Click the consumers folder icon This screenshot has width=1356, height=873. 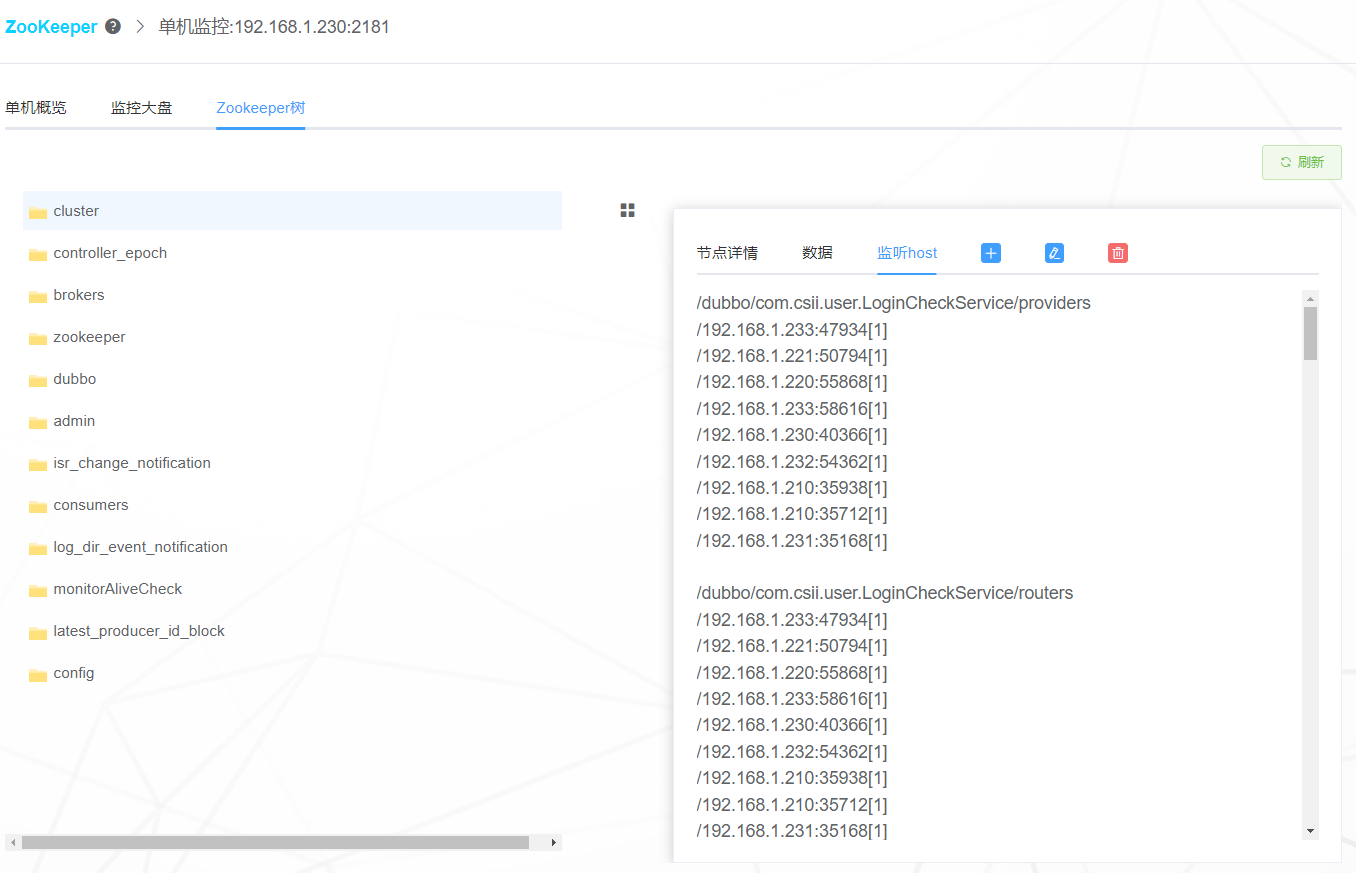point(38,506)
